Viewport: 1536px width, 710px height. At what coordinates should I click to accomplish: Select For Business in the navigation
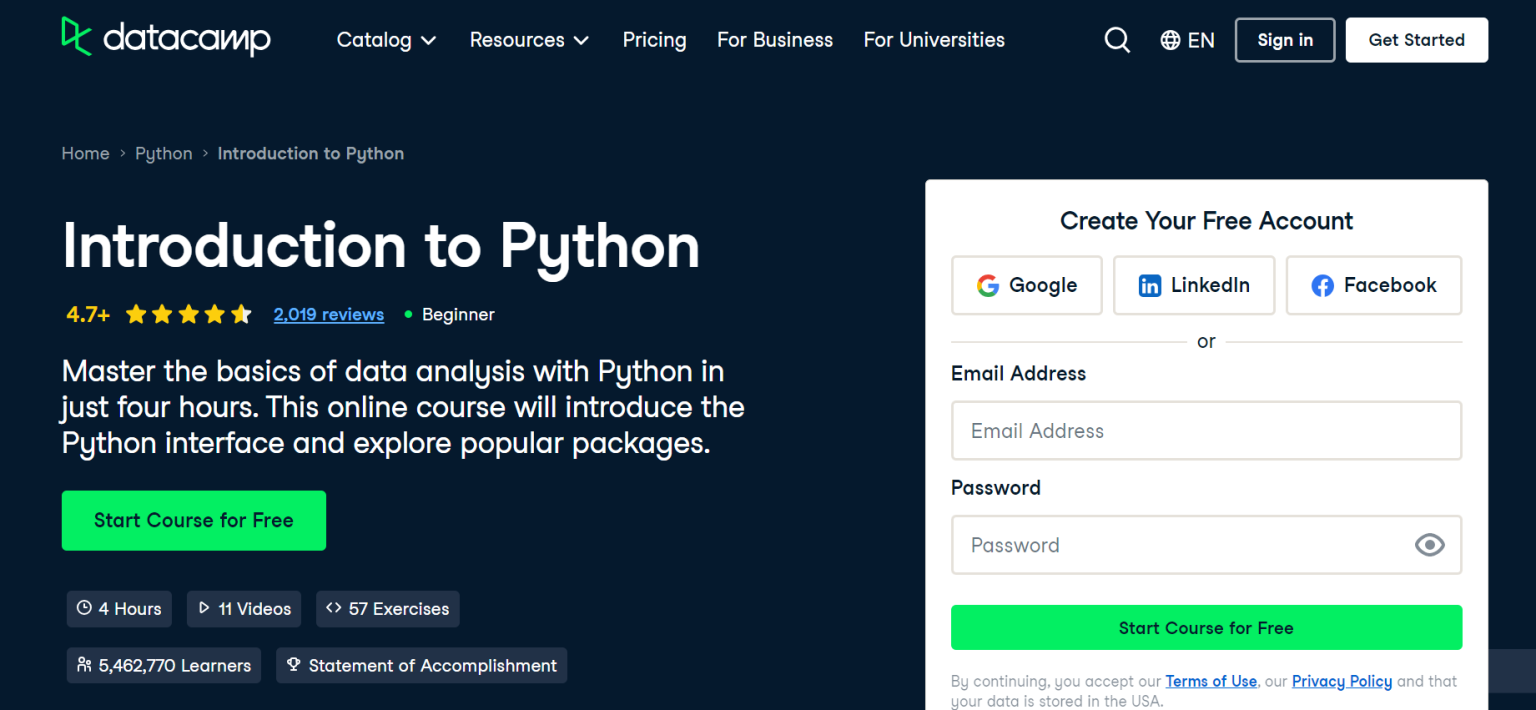click(x=774, y=40)
